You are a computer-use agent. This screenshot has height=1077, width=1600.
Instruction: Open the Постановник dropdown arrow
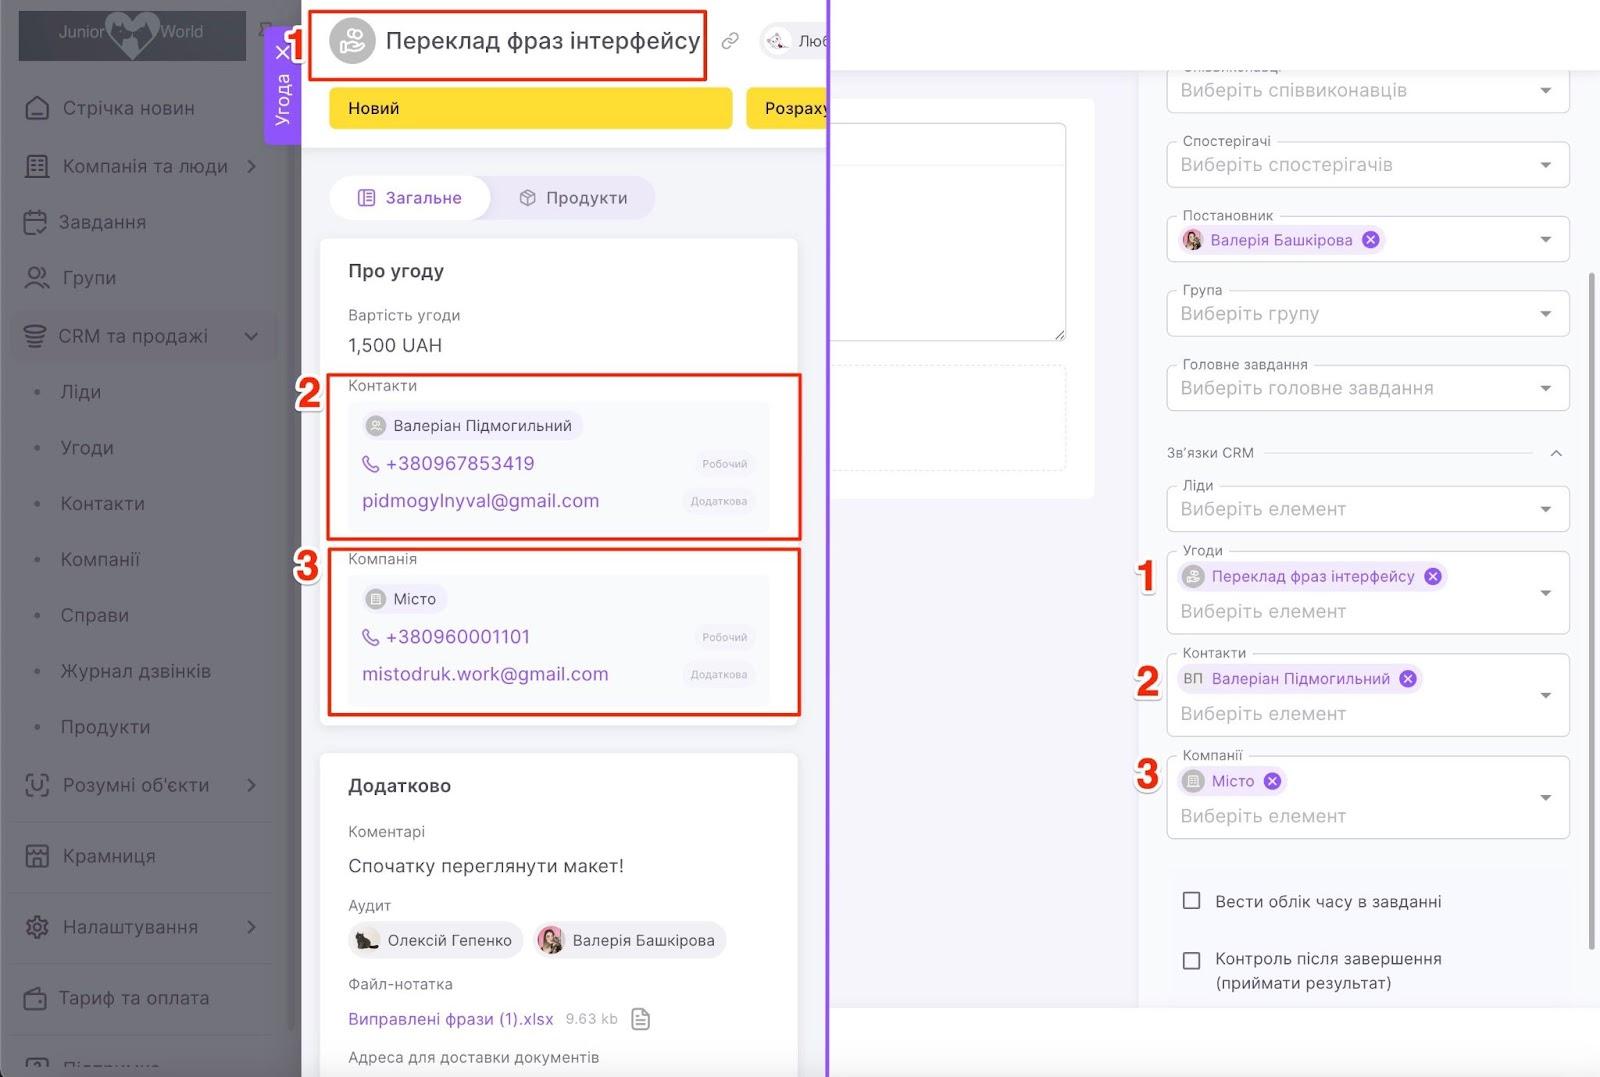tap(1546, 240)
